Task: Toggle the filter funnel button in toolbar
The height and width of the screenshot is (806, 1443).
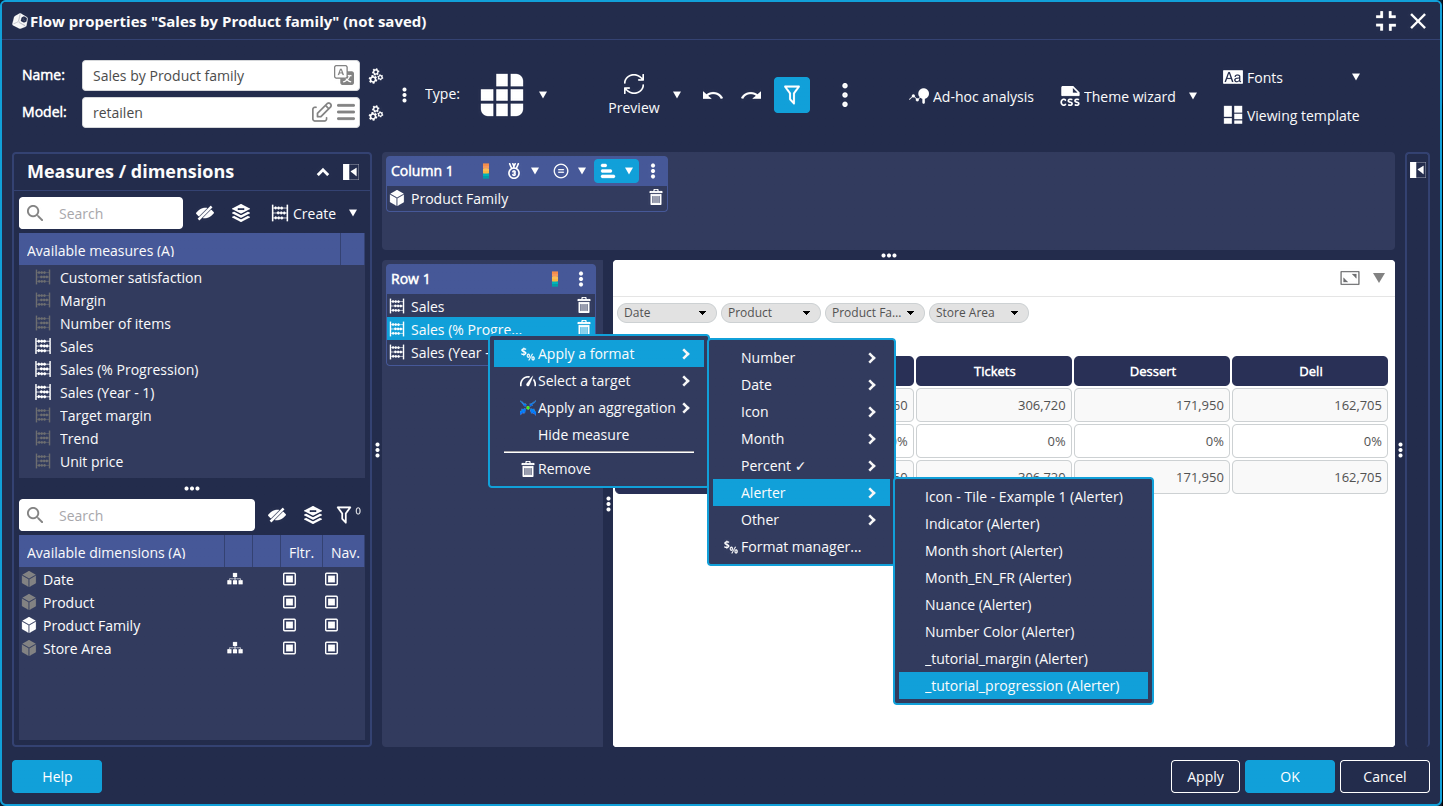Action: click(x=791, y=95)
